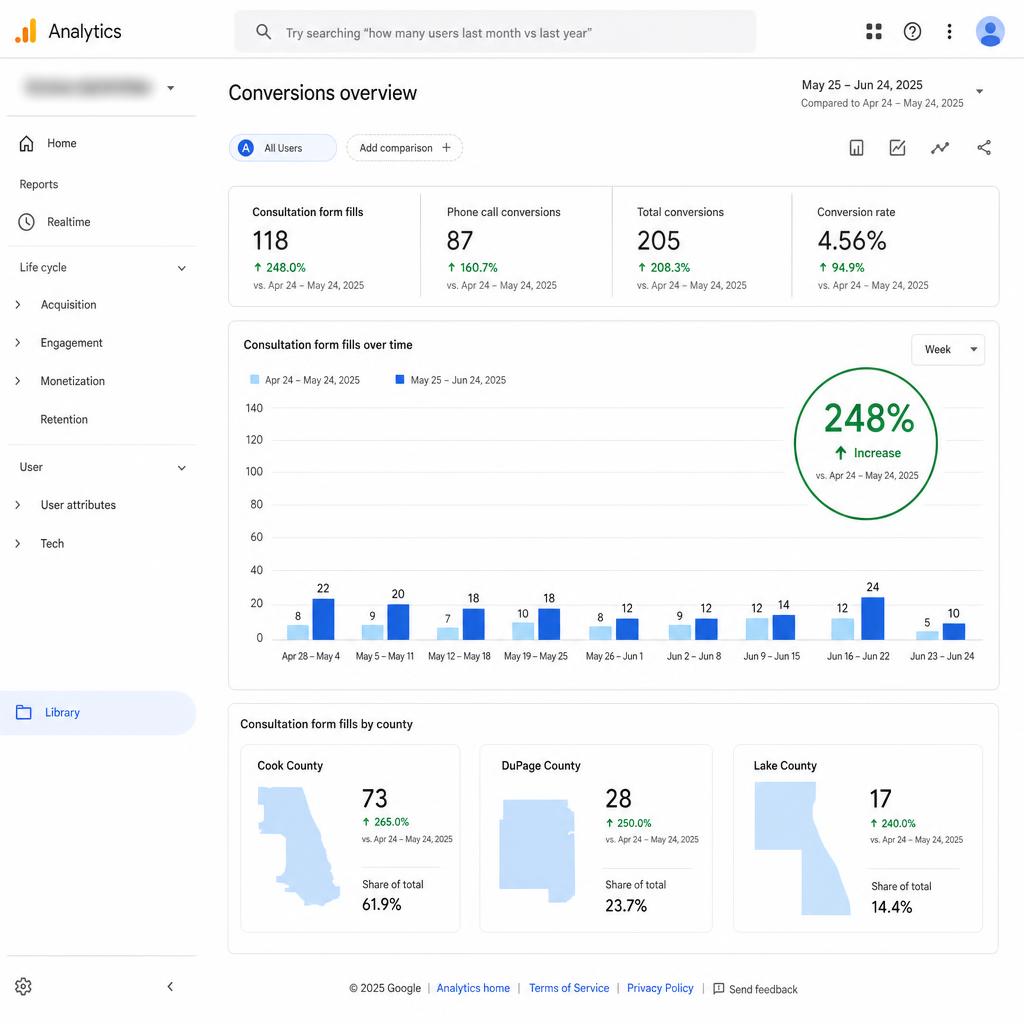Viewport: 1024px width, 1024px height.
Task: Click the Cook County map shape
Action: [x=298, y=845]
